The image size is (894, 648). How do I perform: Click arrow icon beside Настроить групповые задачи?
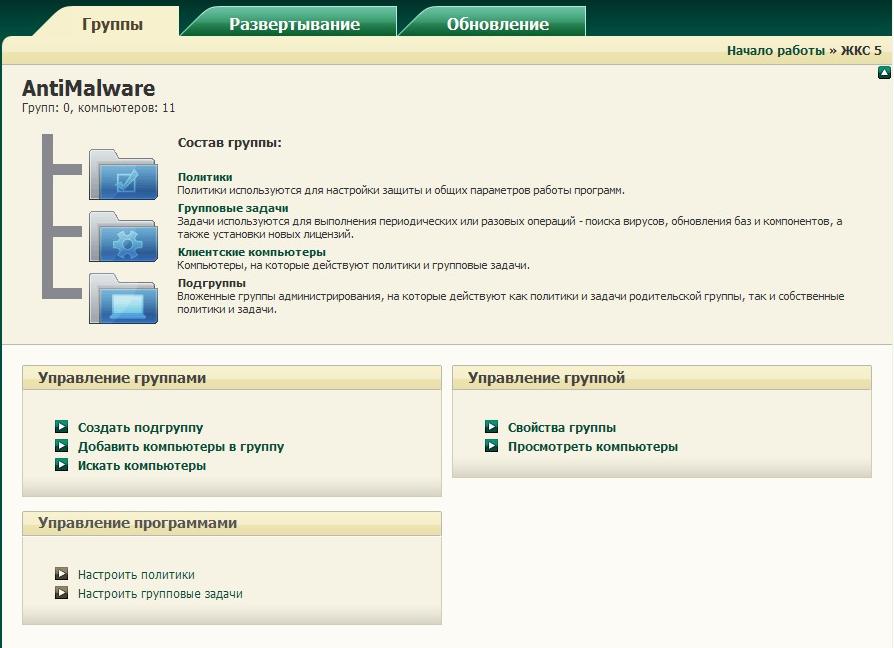click(62, 593)
